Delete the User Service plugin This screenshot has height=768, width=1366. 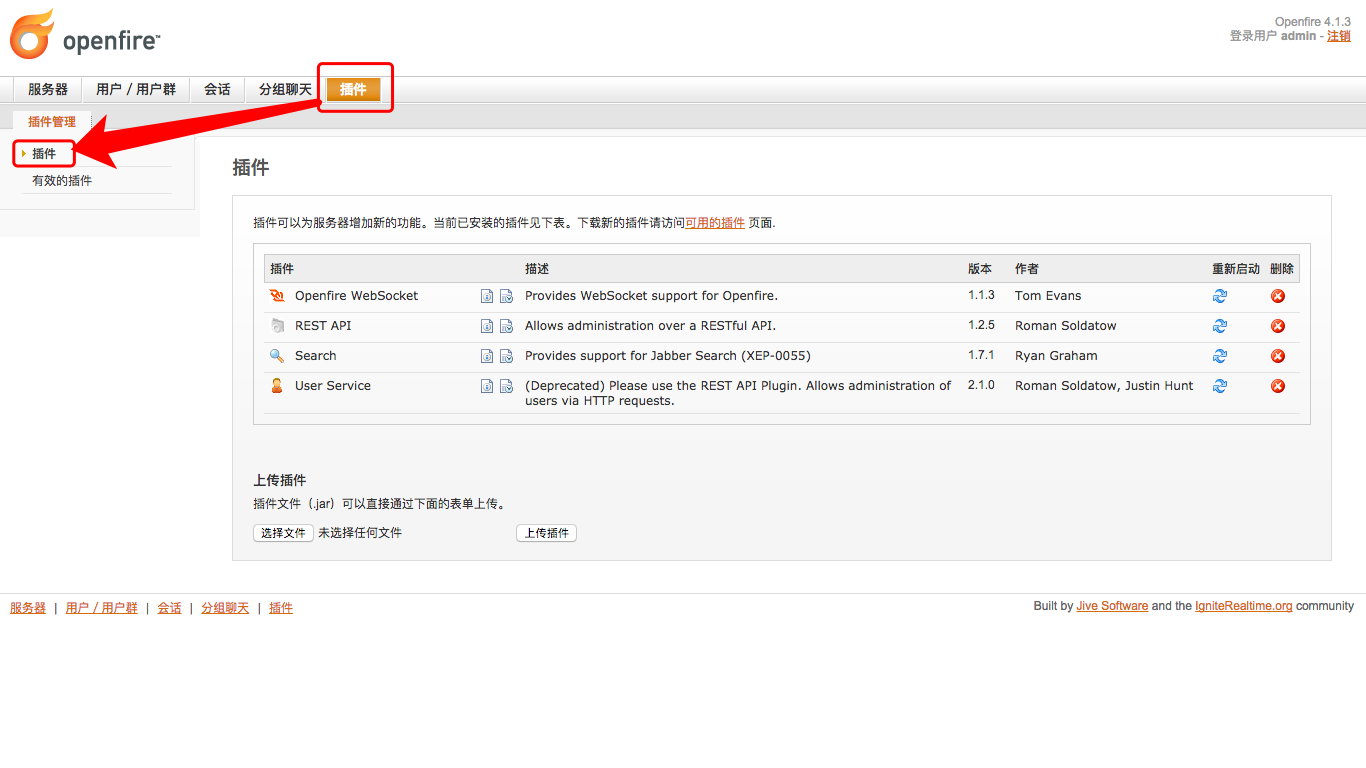1278,386
